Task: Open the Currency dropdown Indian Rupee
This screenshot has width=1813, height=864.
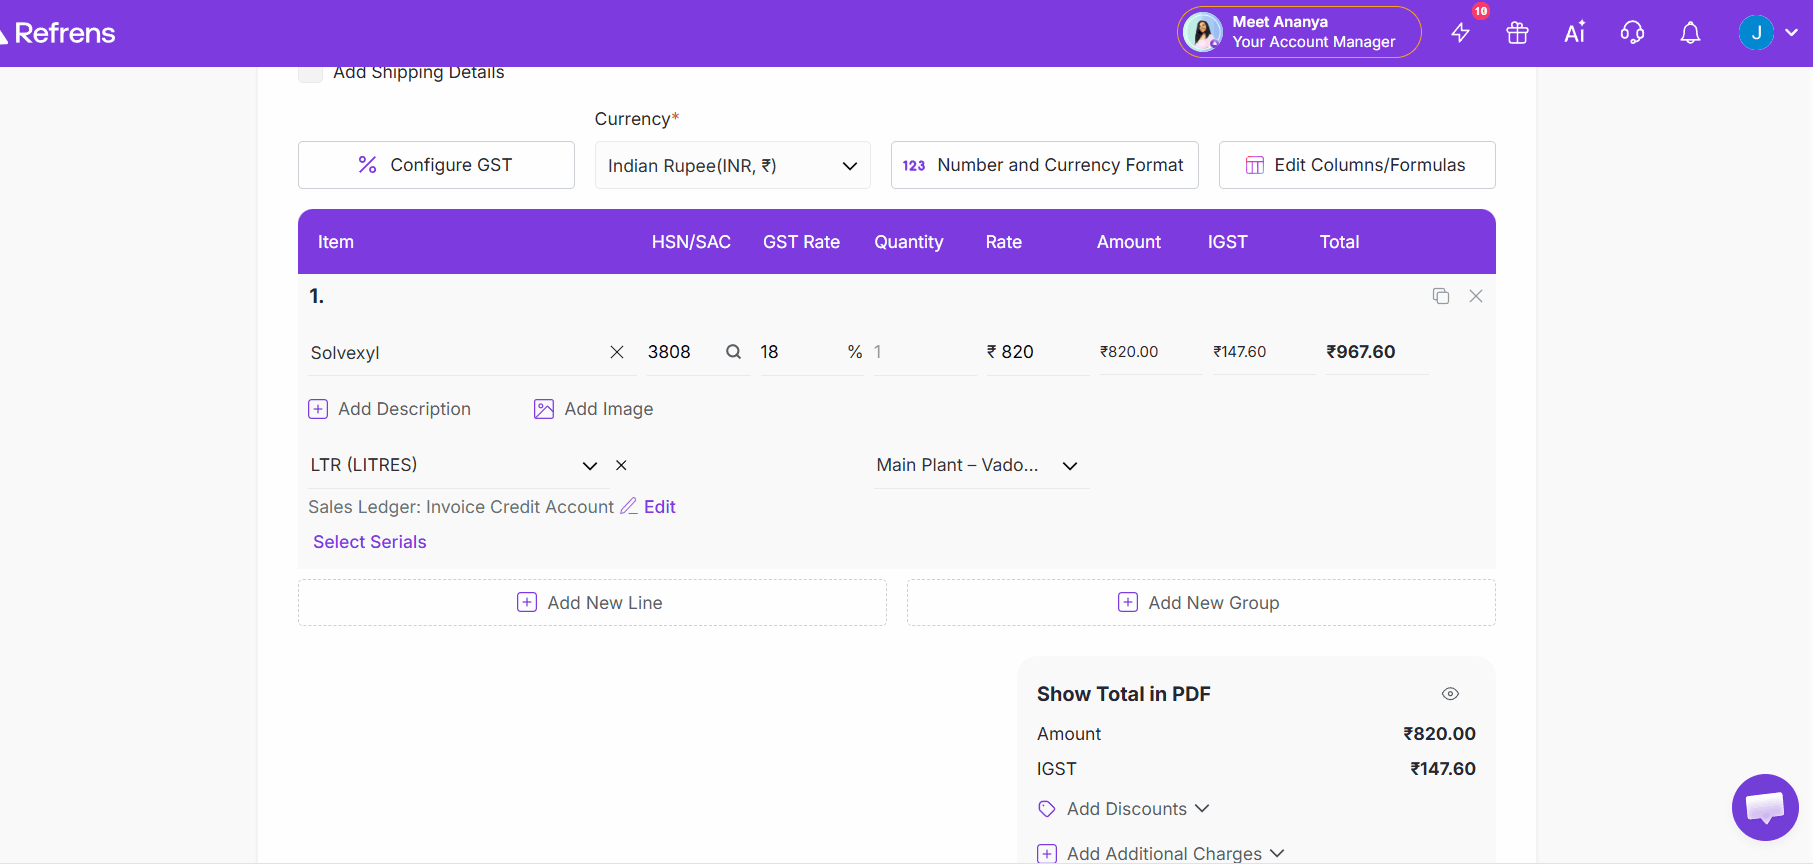Action: pos(732,166)
